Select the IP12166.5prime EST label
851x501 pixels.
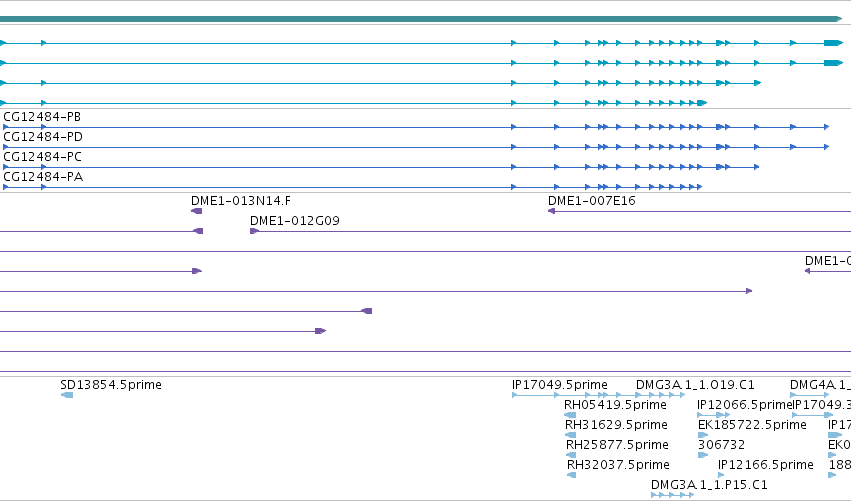click(x=766, y=465)
